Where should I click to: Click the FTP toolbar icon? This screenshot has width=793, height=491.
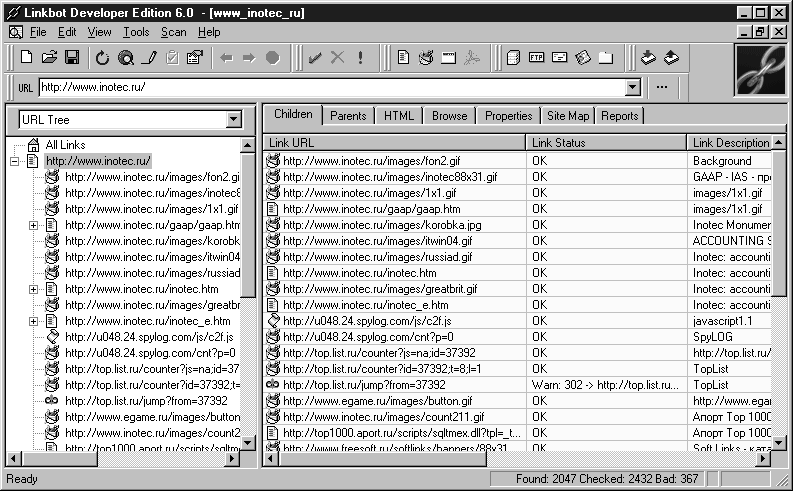tap(536, 57)
